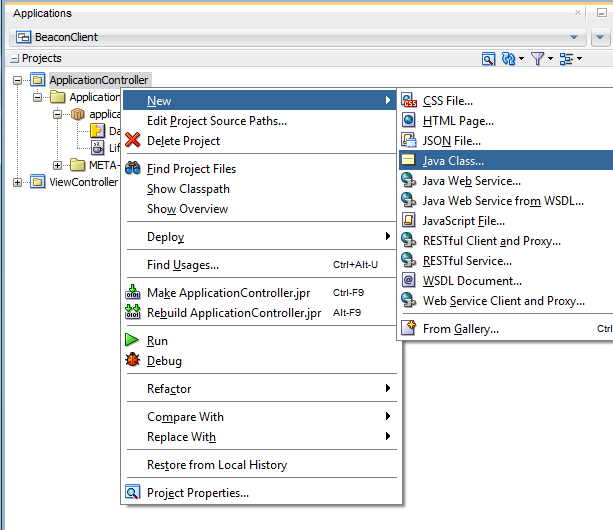Select the ViewController project in tree
The image size is (613, 530).
83,182
